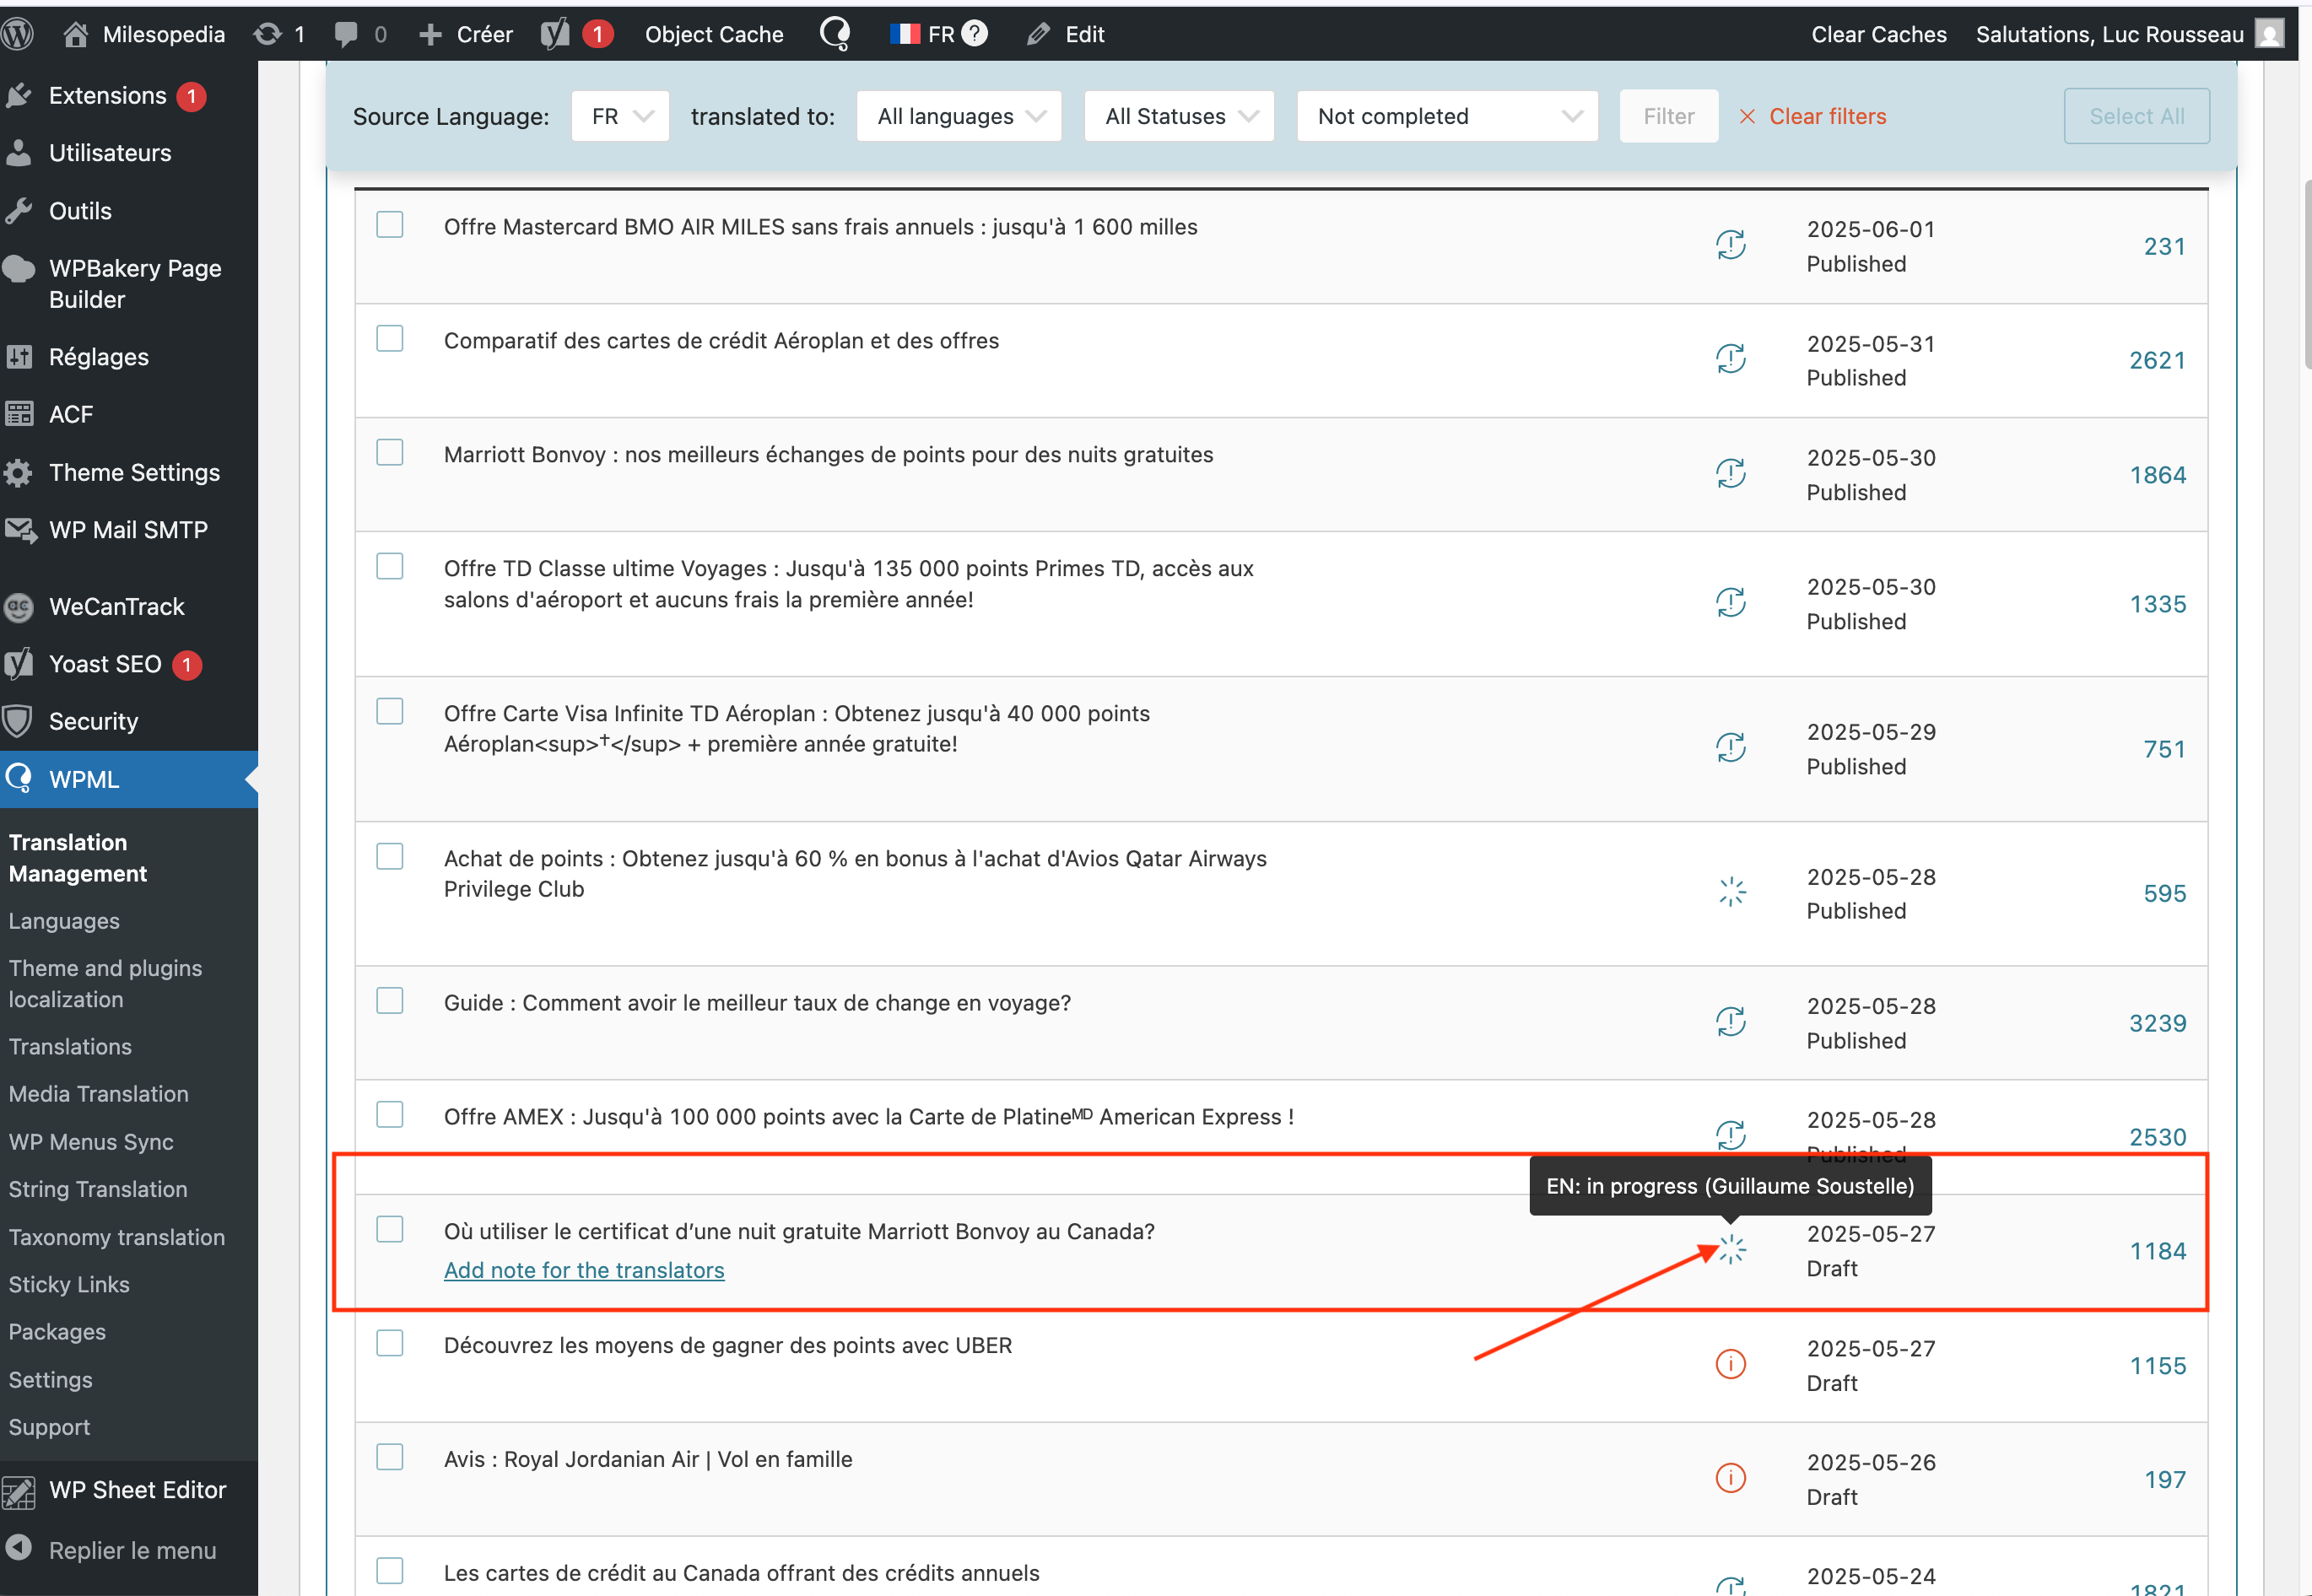Check the taux de change guide checkbox

[x=390, y=1001]
